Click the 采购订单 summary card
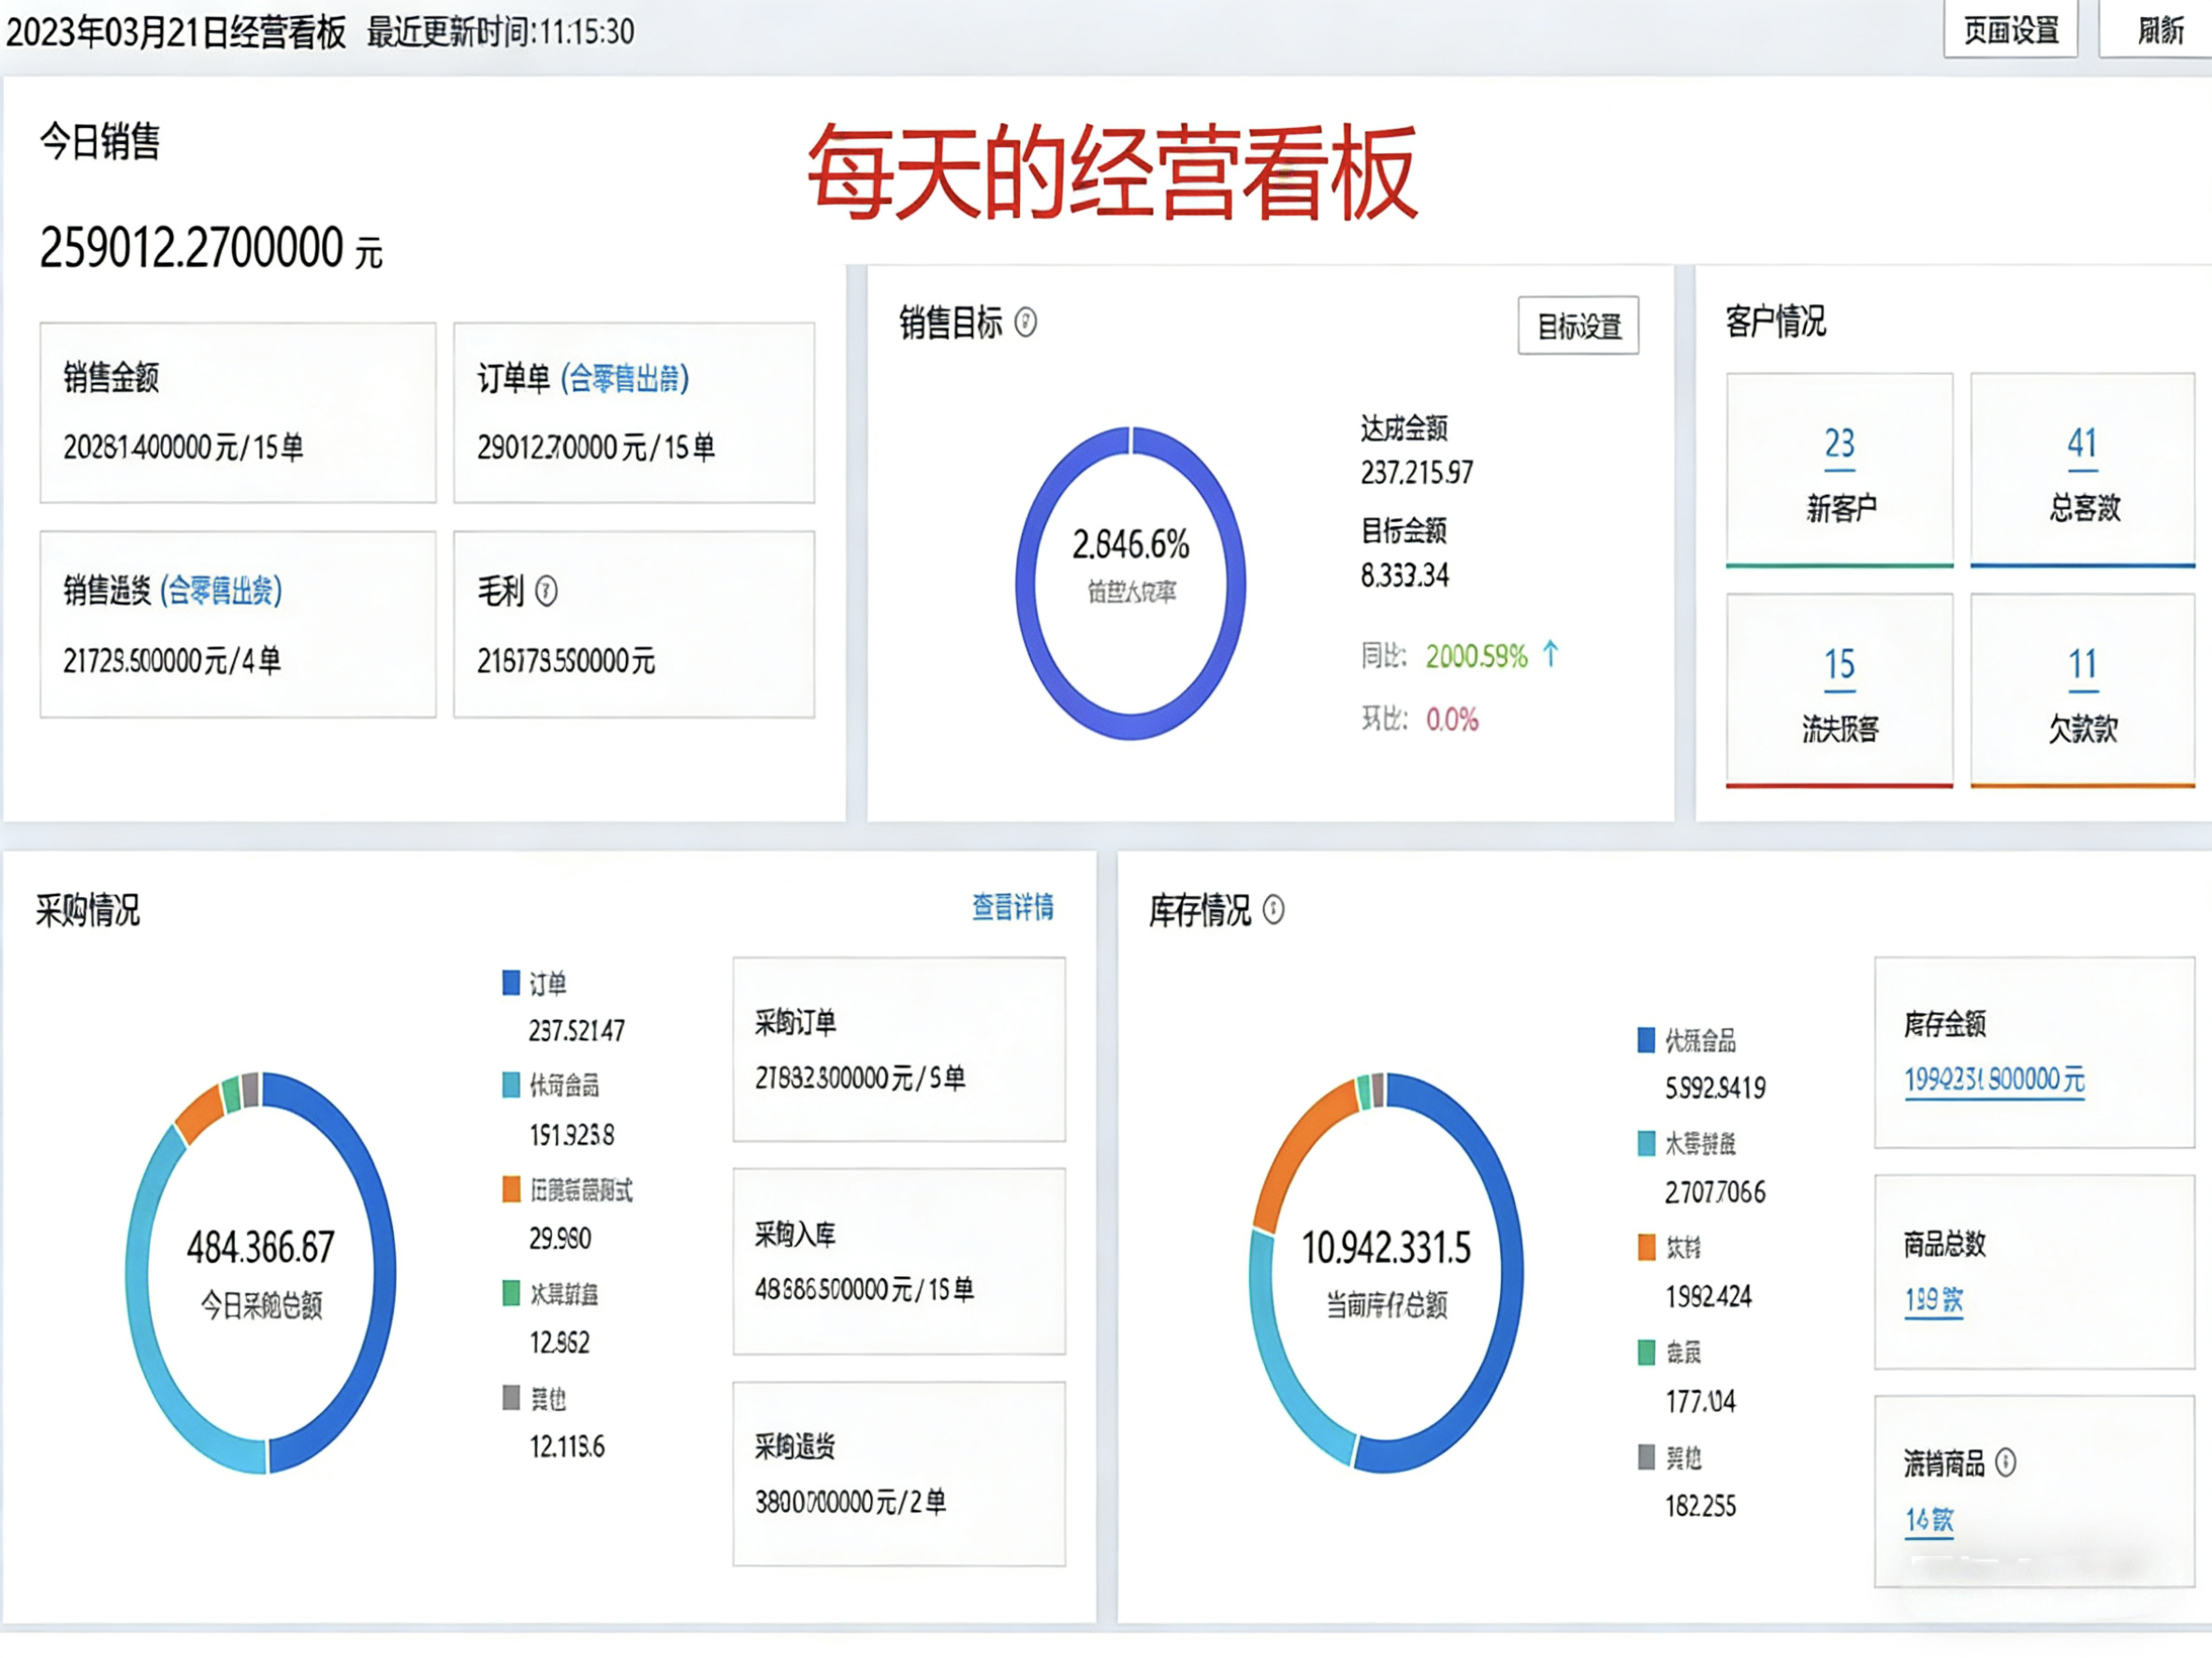The height and width of the screenshot is (1658, 2212). [x=898, y=1049]
